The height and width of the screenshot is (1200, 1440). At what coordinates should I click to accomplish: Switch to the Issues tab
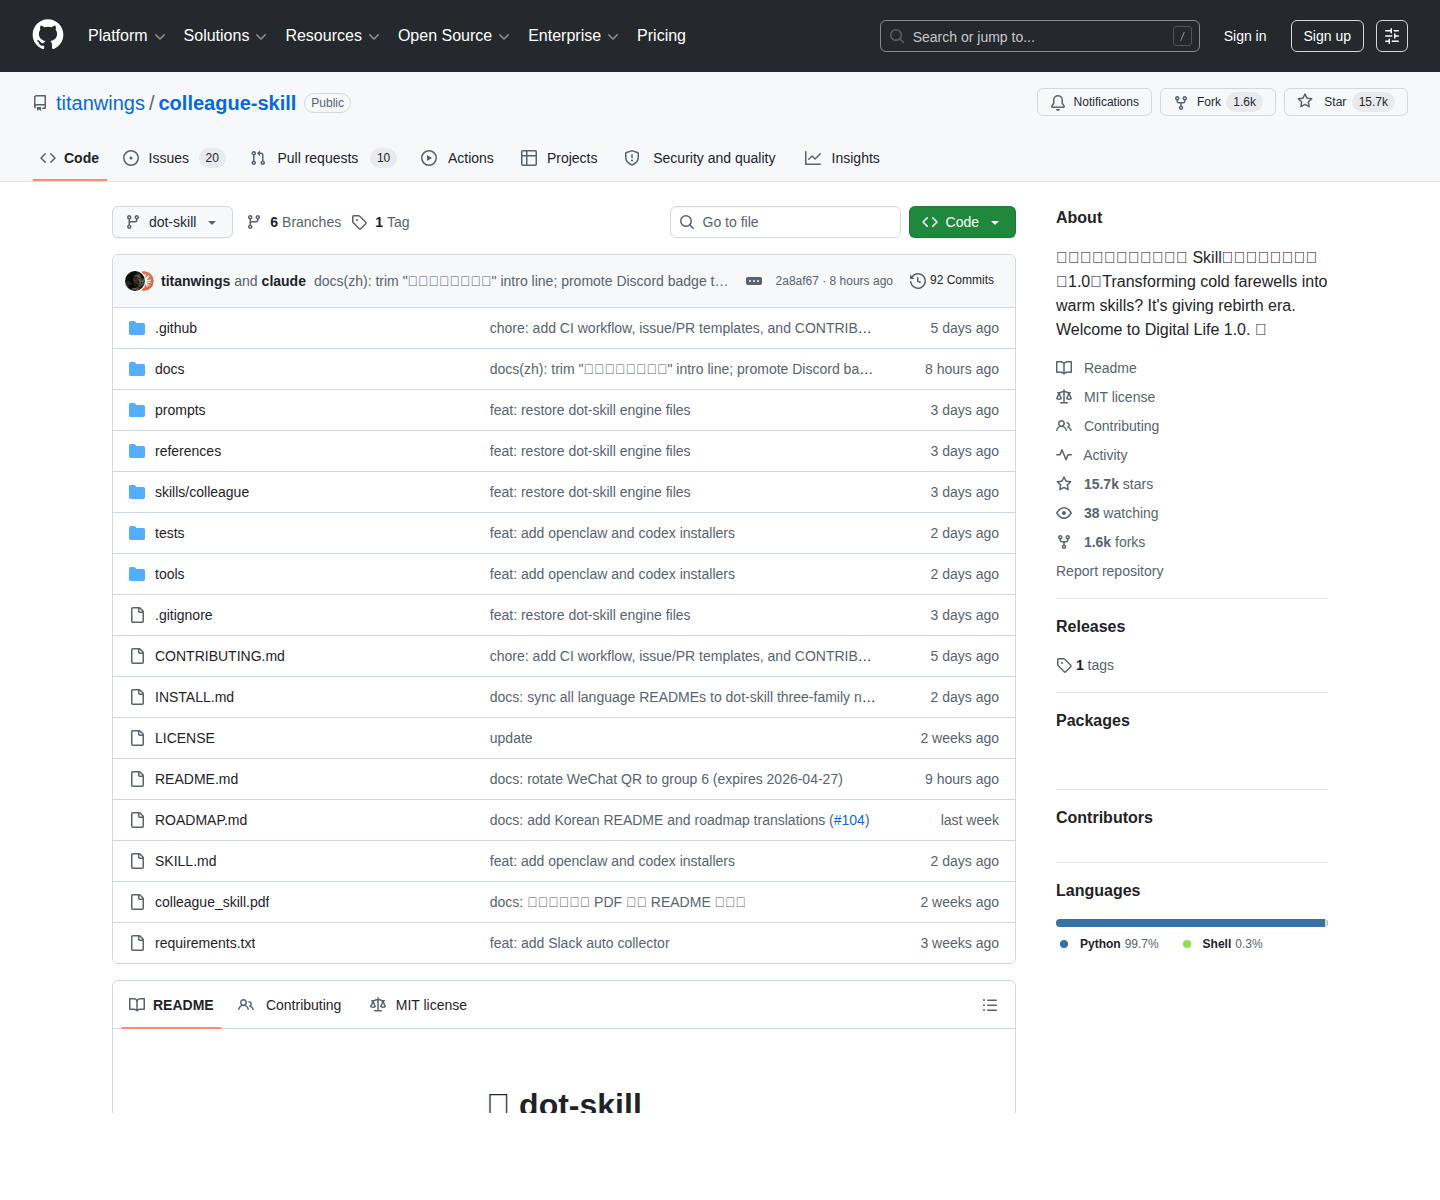pyautogui.click(x=174, y=158)
